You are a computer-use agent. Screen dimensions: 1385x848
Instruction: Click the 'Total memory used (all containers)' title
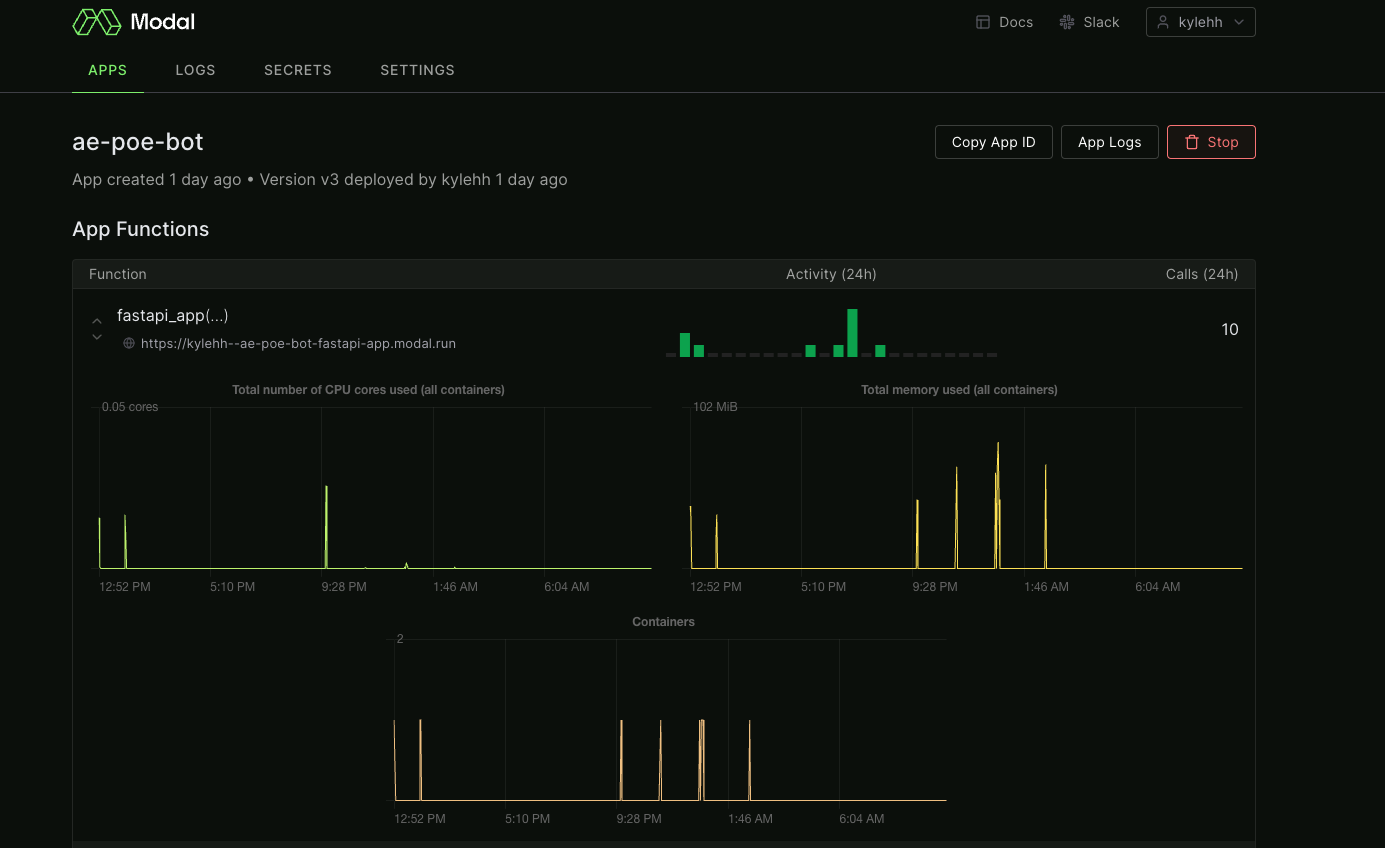[x=959, y=390]
